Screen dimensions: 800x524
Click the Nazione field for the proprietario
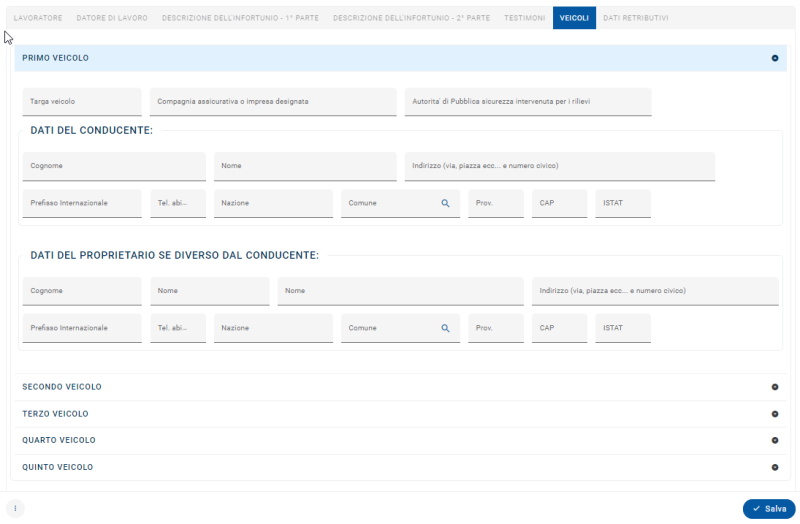[273, 328]
